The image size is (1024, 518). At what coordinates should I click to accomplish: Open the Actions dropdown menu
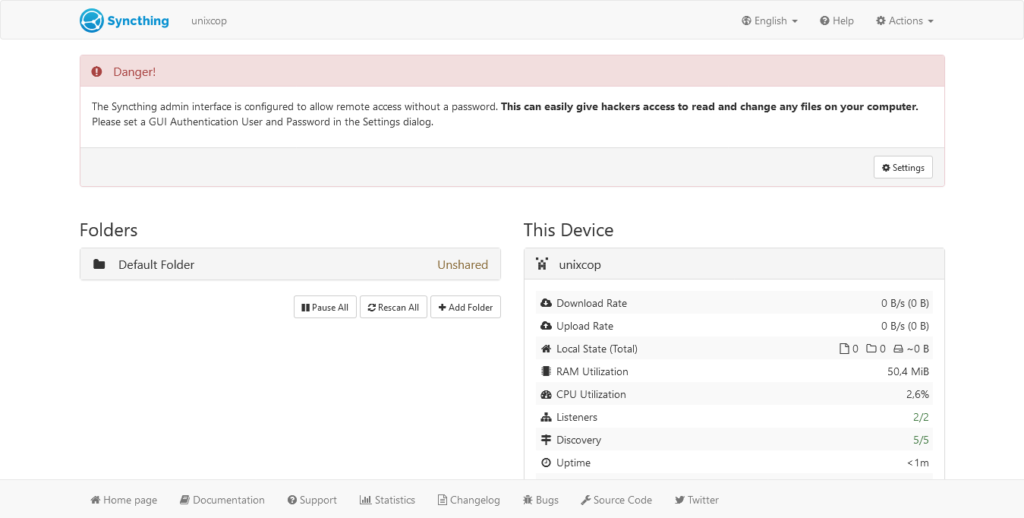pos(904,21)
